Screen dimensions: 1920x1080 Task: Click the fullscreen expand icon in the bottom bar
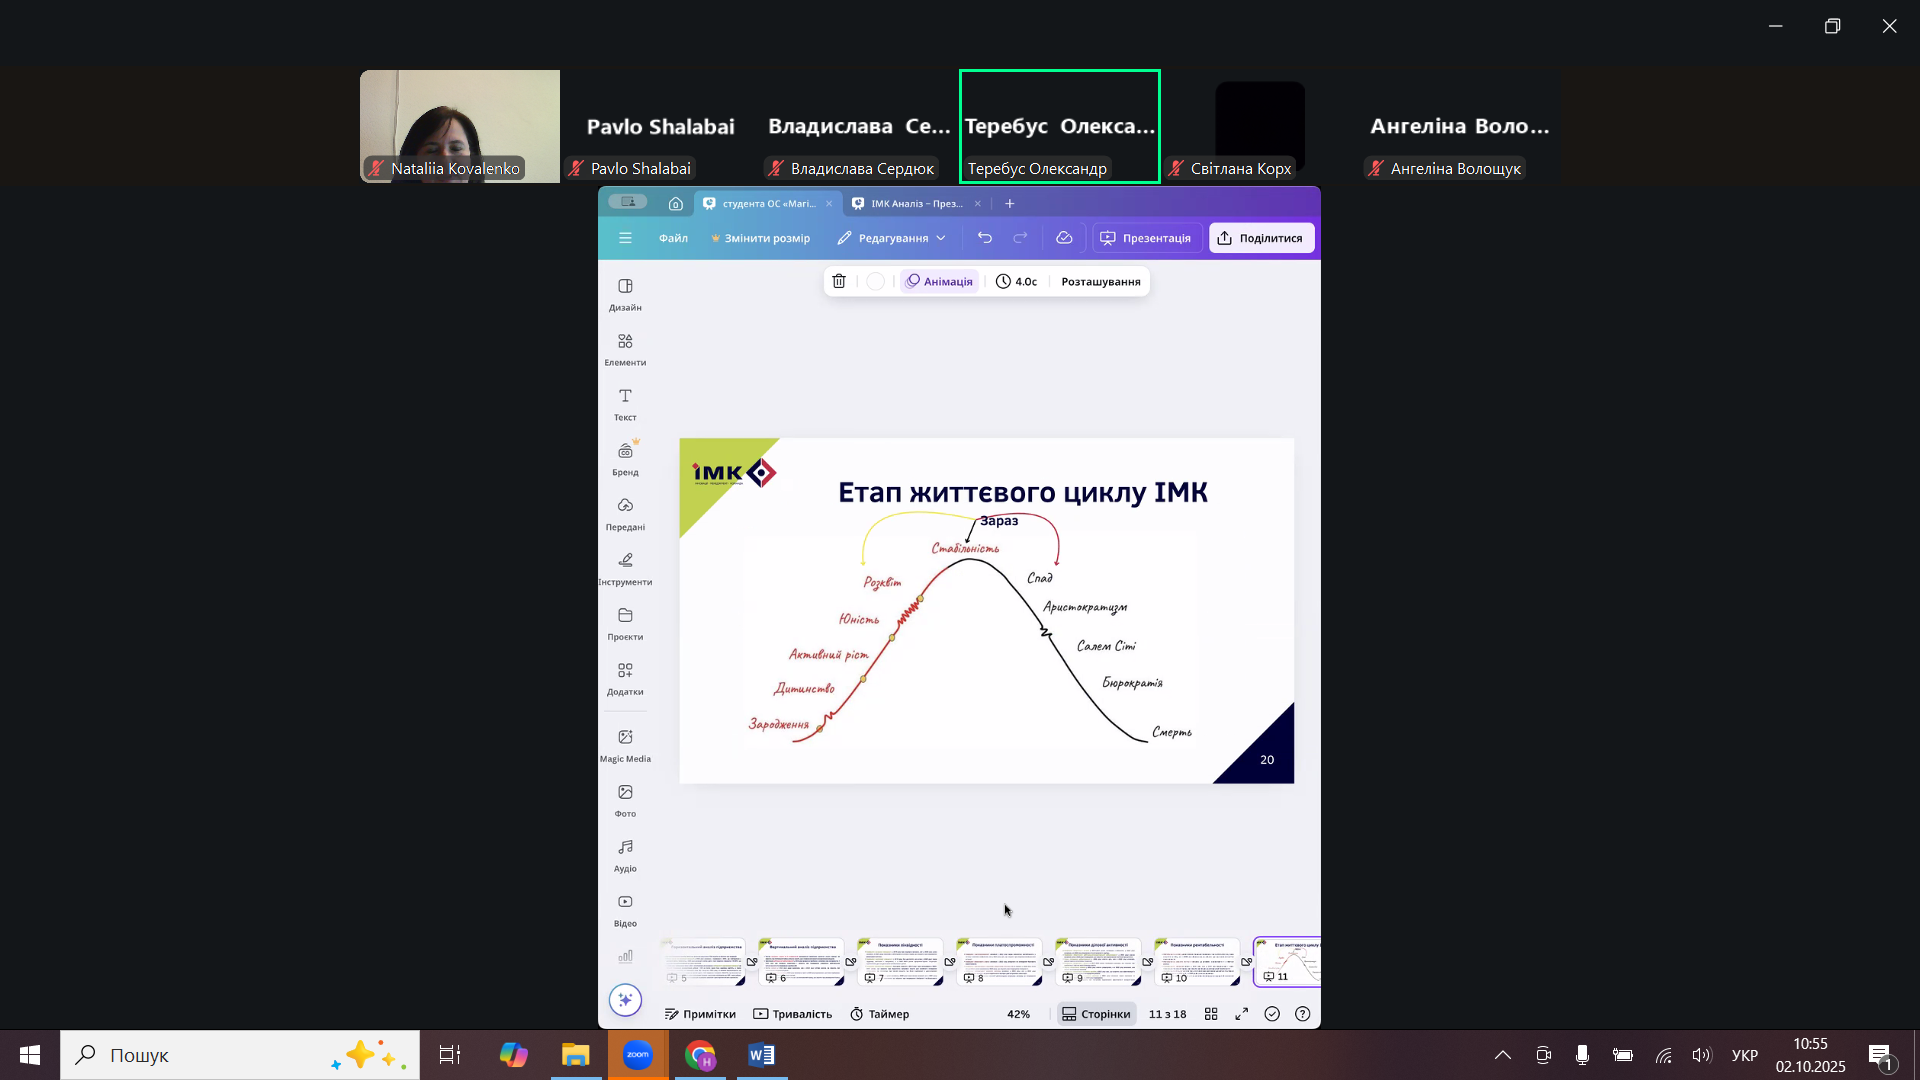click(1242, 1014)
